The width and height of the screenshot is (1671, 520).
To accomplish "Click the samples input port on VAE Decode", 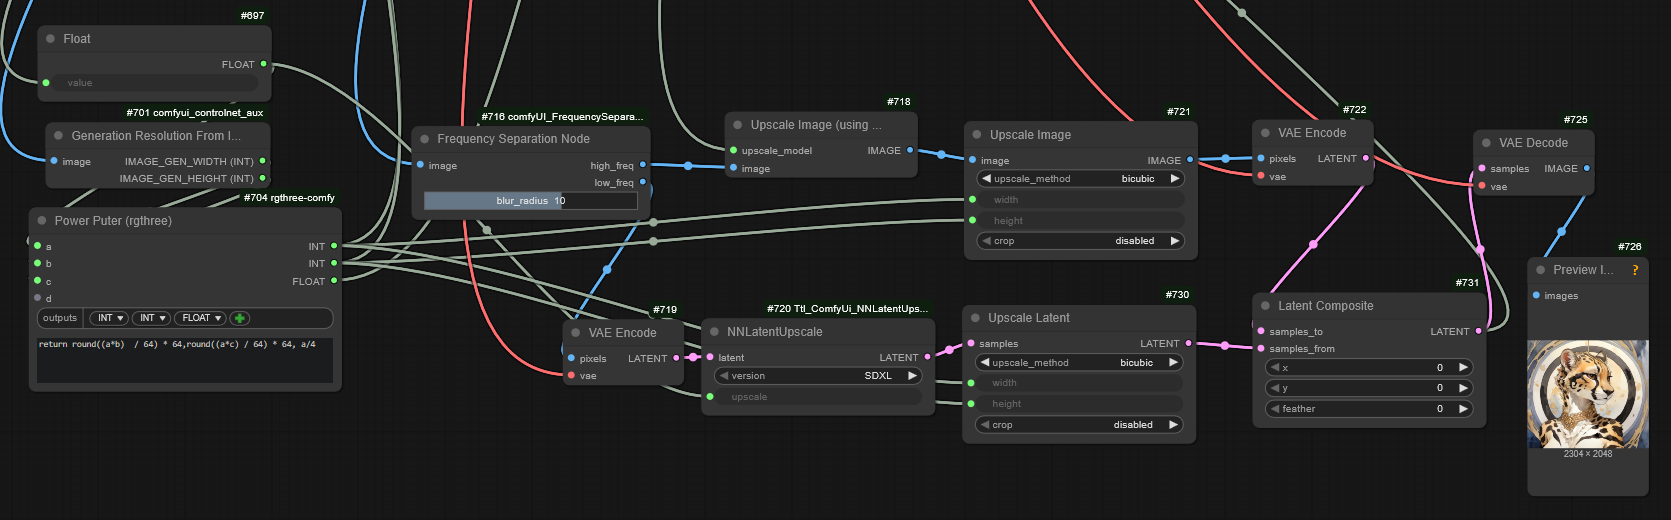I will tap(1482, 168).
